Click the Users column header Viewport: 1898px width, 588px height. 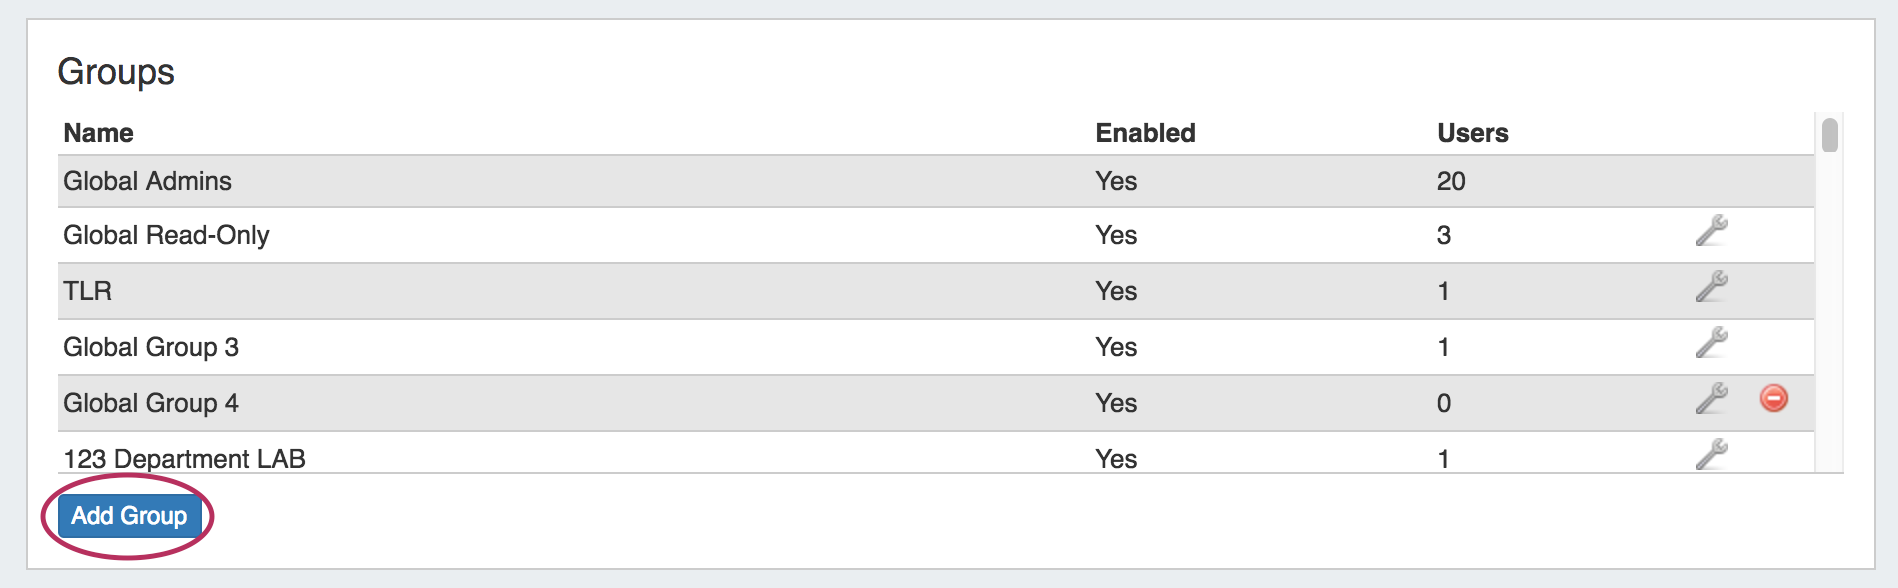[1472, 133]
